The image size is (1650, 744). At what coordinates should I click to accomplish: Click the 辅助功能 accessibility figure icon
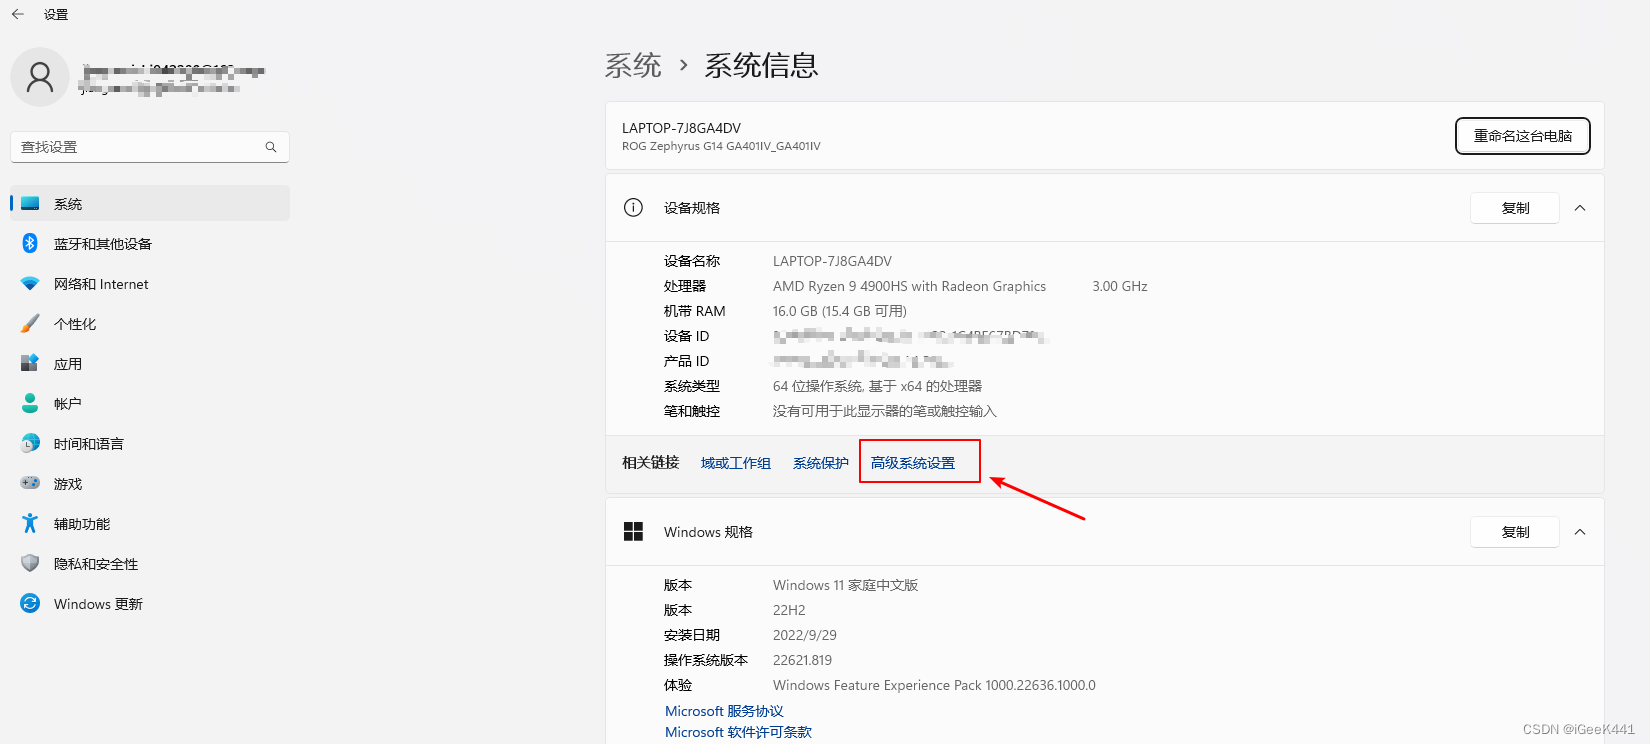tap(30, 523)
